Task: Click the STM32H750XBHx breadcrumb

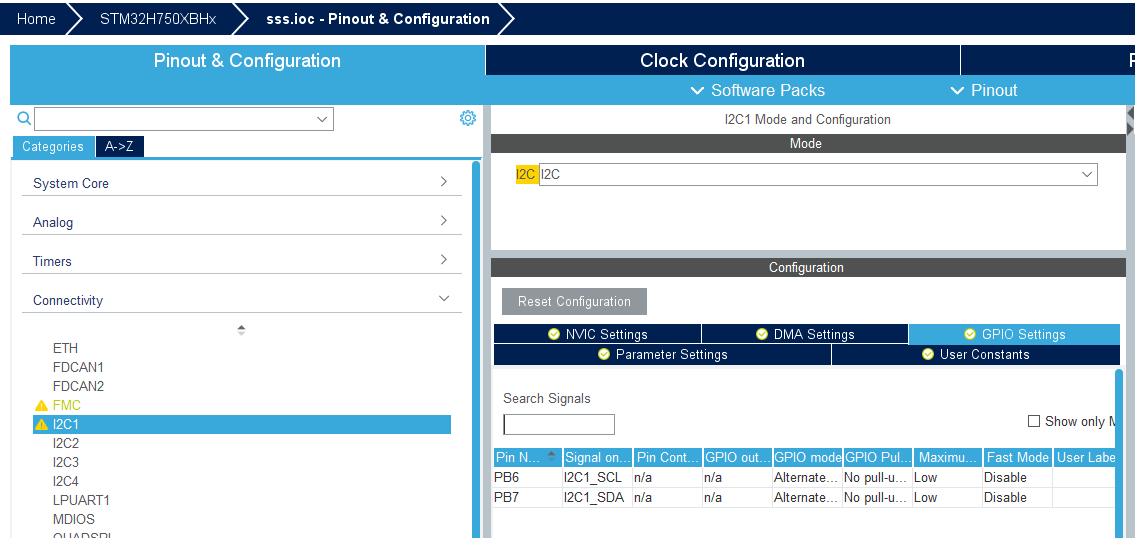Action: pyautogui.click(x=158, y=19)
